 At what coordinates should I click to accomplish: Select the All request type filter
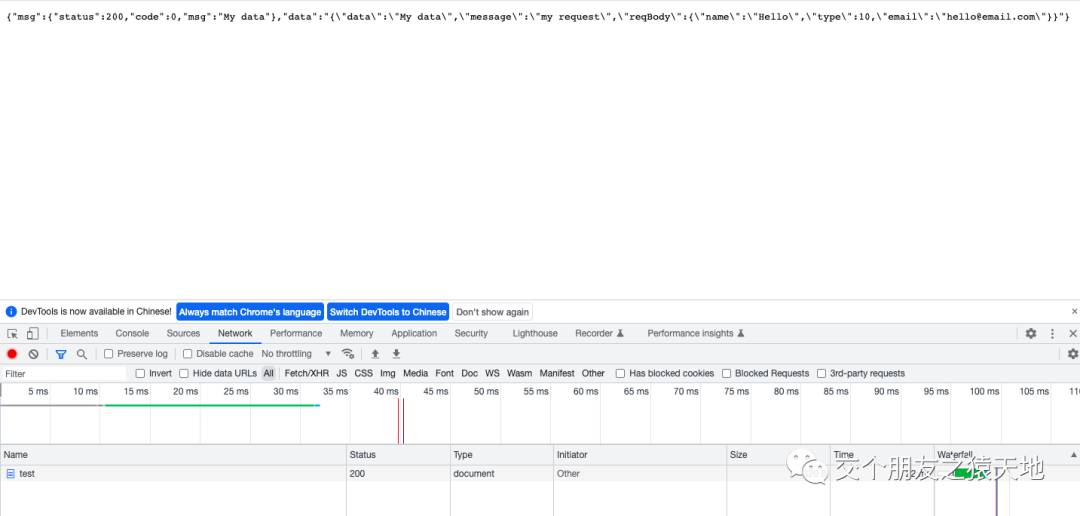pyautogui.click(x=269, y=373)
